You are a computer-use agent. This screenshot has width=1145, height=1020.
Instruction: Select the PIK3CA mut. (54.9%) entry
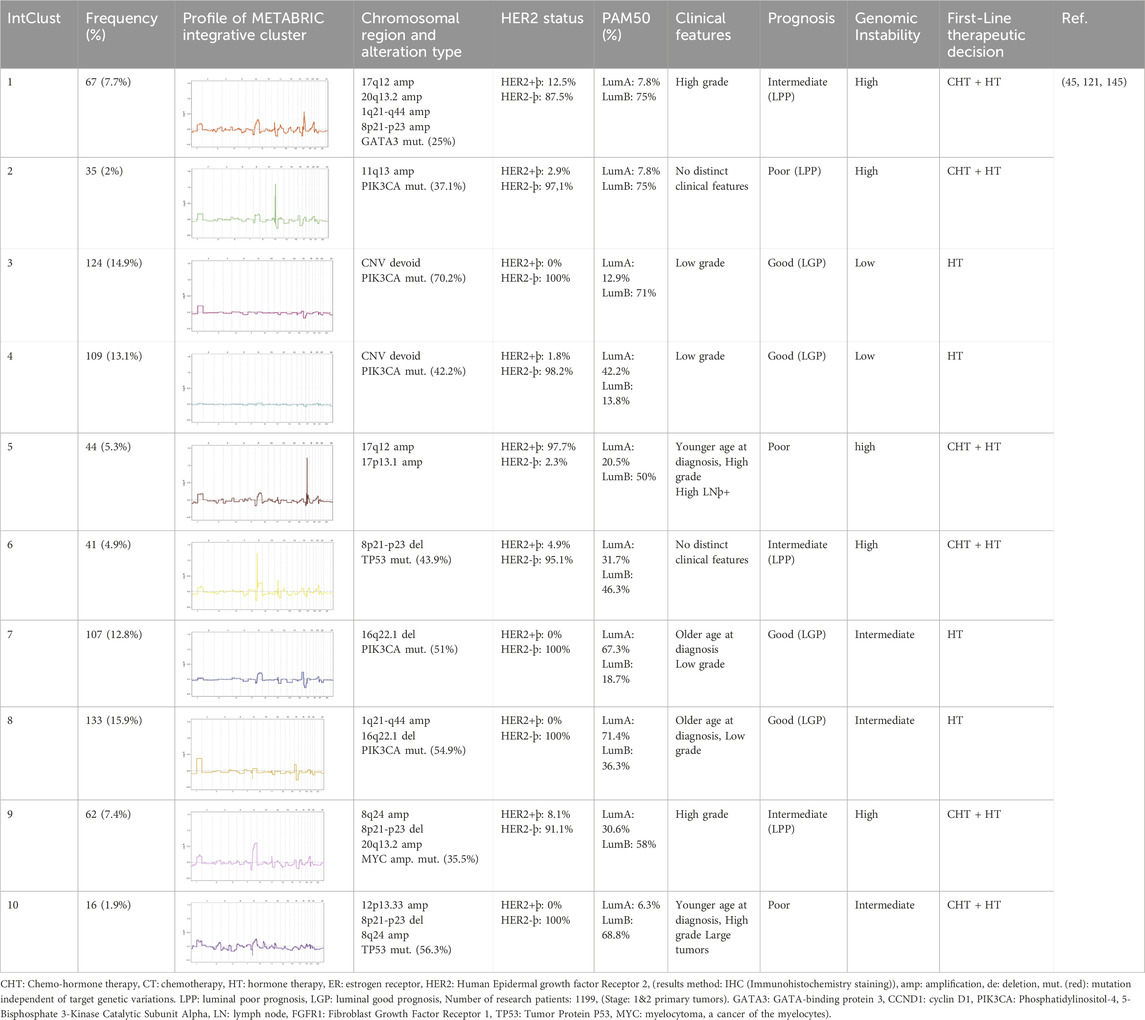[413, 751]
